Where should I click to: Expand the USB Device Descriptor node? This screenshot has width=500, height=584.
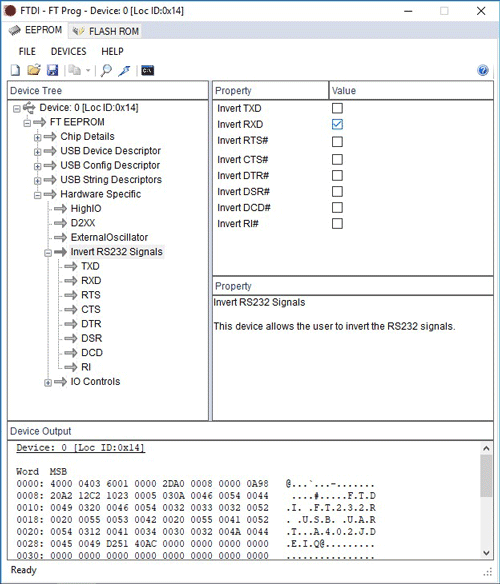[x=37, y=152]
